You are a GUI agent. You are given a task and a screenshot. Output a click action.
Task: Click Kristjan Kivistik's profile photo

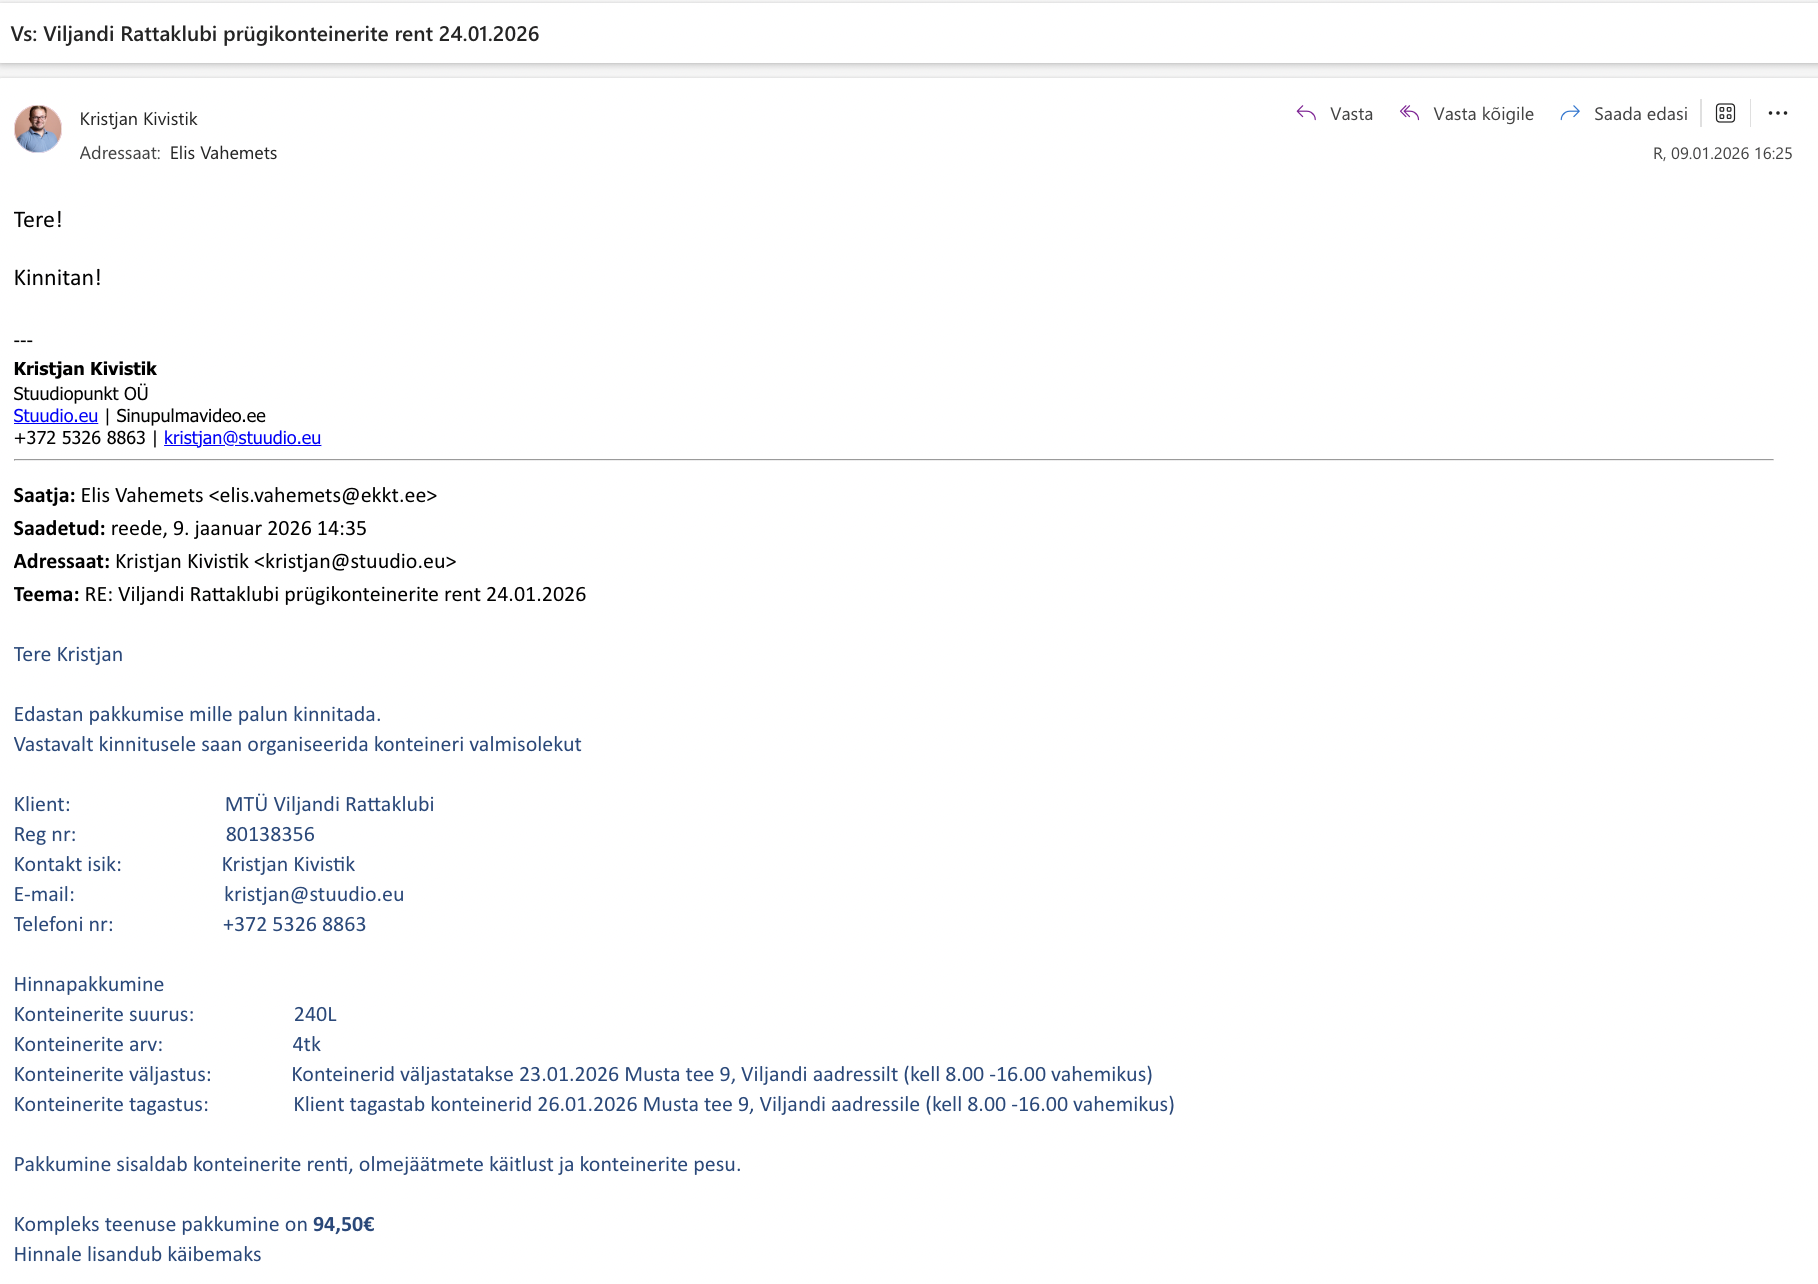click(38, 129)
